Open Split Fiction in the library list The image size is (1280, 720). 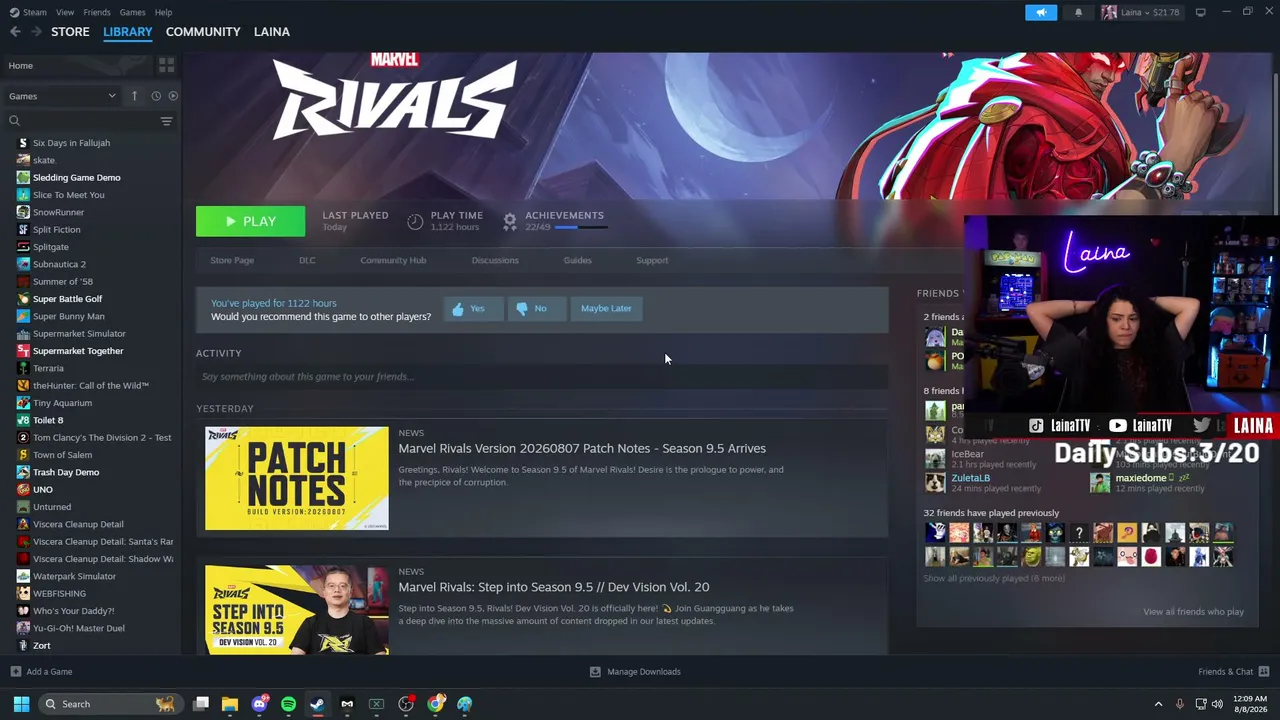click(56, 230)
